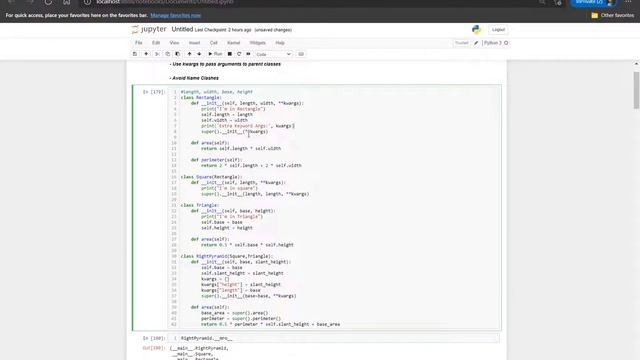The width and height of the screenshot is (640, 360).
Task: Click into the RightPyramid.__mro__ input cell
Action: point(334,338)
